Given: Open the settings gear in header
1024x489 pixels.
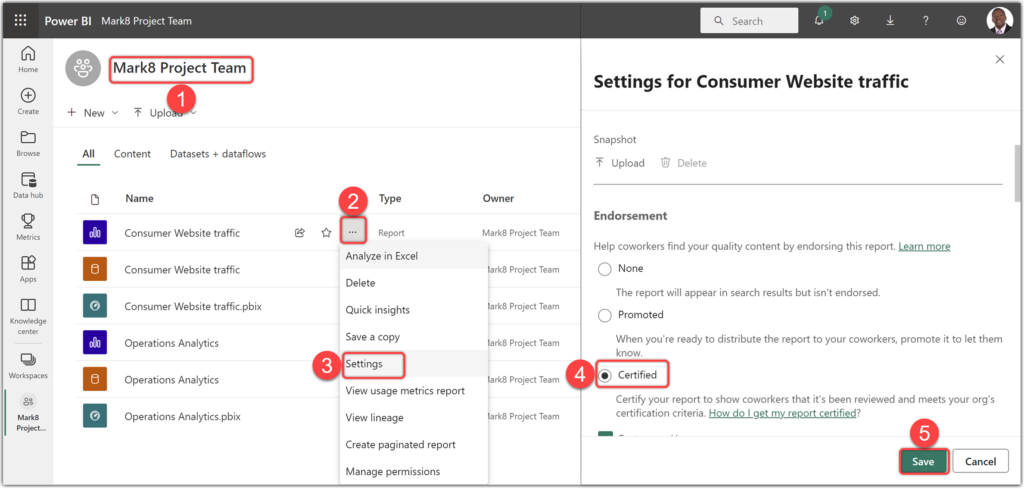Looking at the screenshot, I should click(854, 20).
